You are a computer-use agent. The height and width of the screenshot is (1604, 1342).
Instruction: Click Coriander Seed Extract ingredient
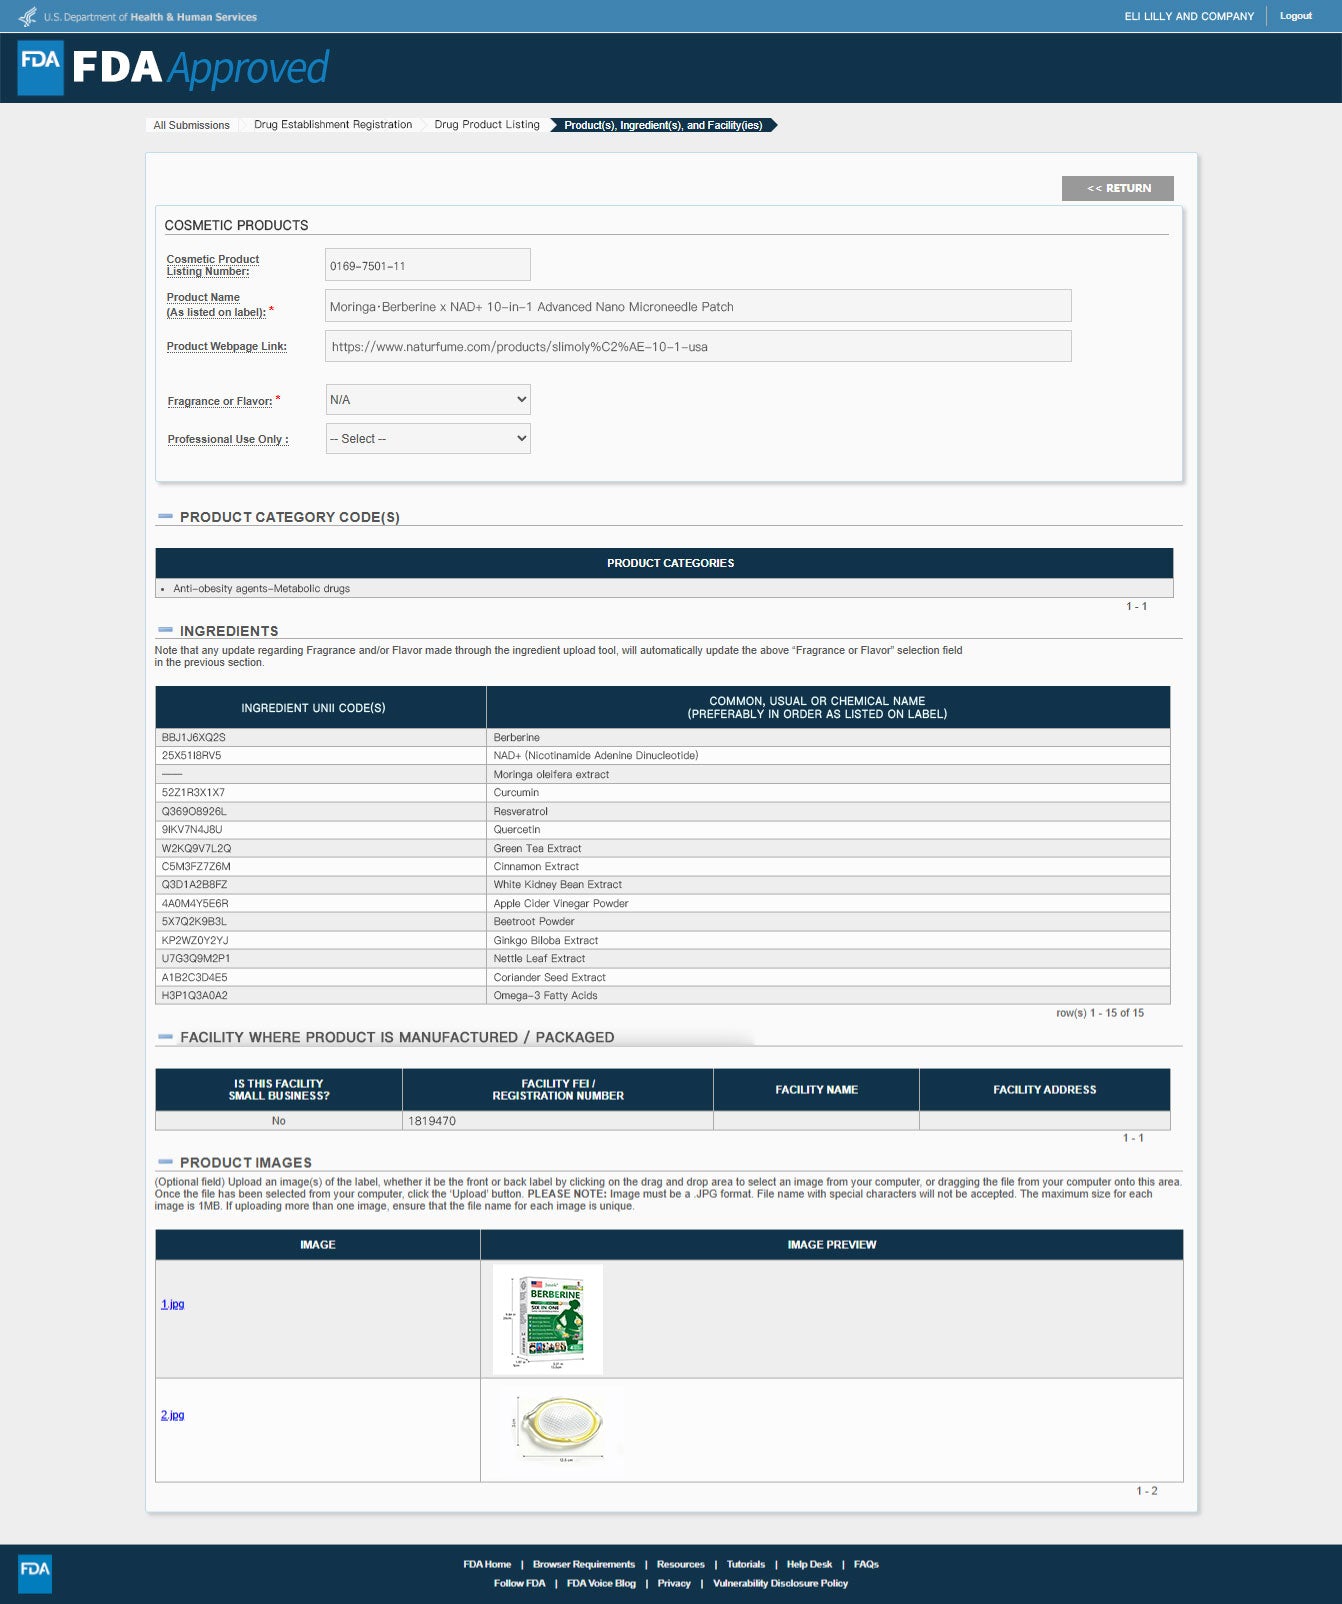pos(549,978)
